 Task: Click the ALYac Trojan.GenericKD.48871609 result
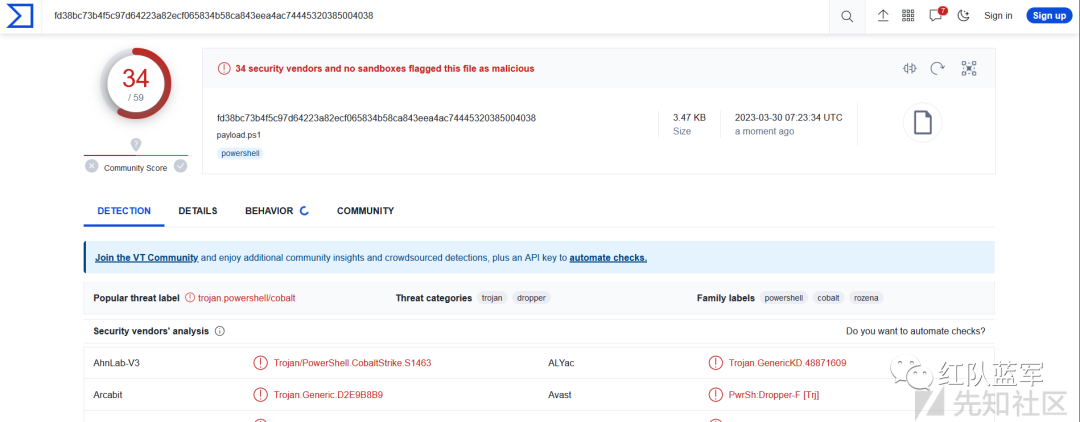[x=787, y=363]
